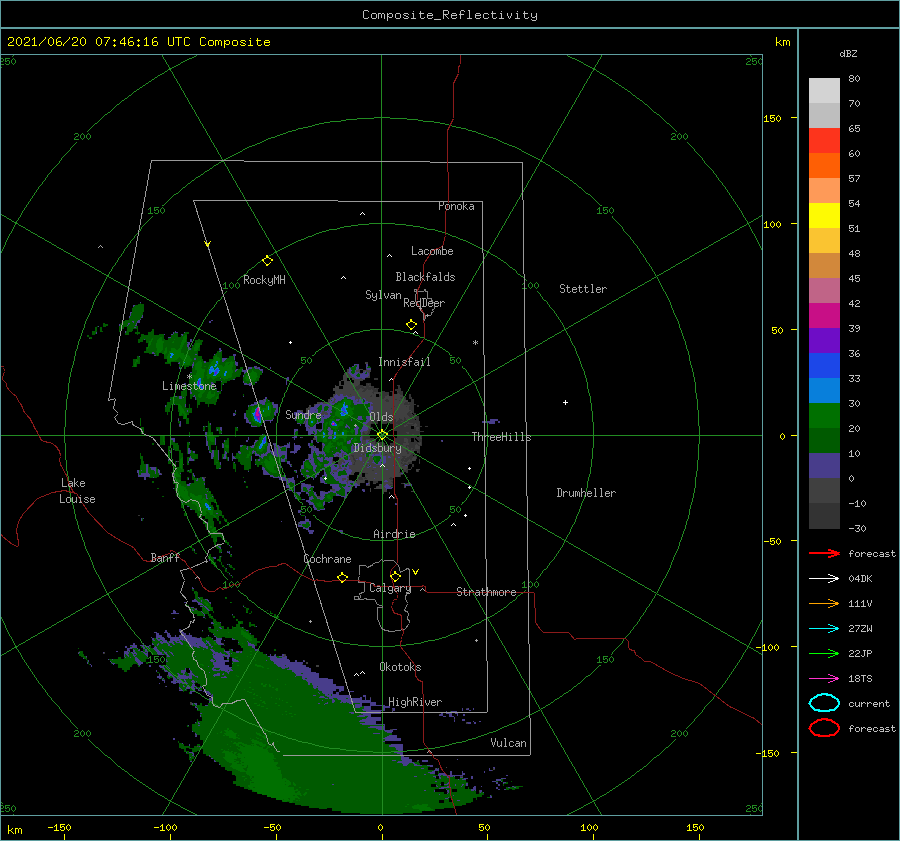The image size is (900, 841).
Task: Click the ThreeHills label
Action: click(501, 437)
